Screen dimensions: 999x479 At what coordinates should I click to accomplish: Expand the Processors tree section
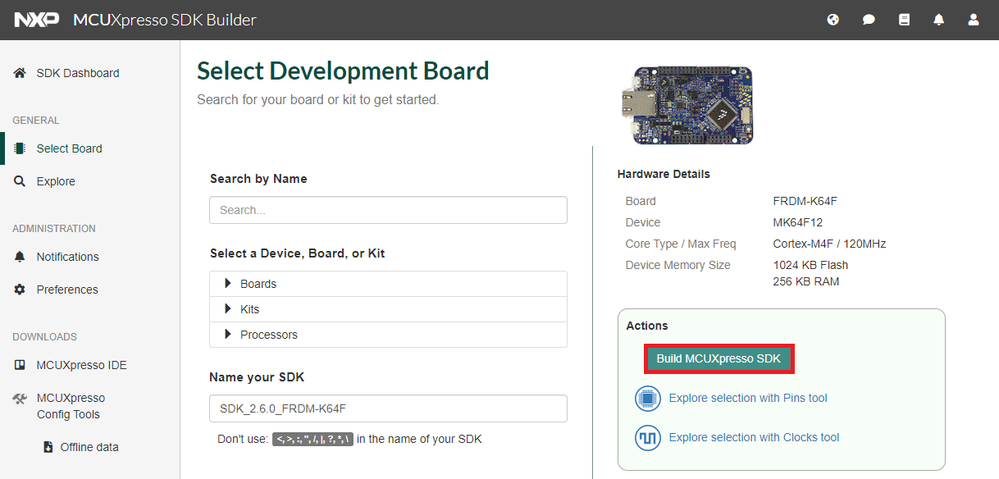coord(388,335)
